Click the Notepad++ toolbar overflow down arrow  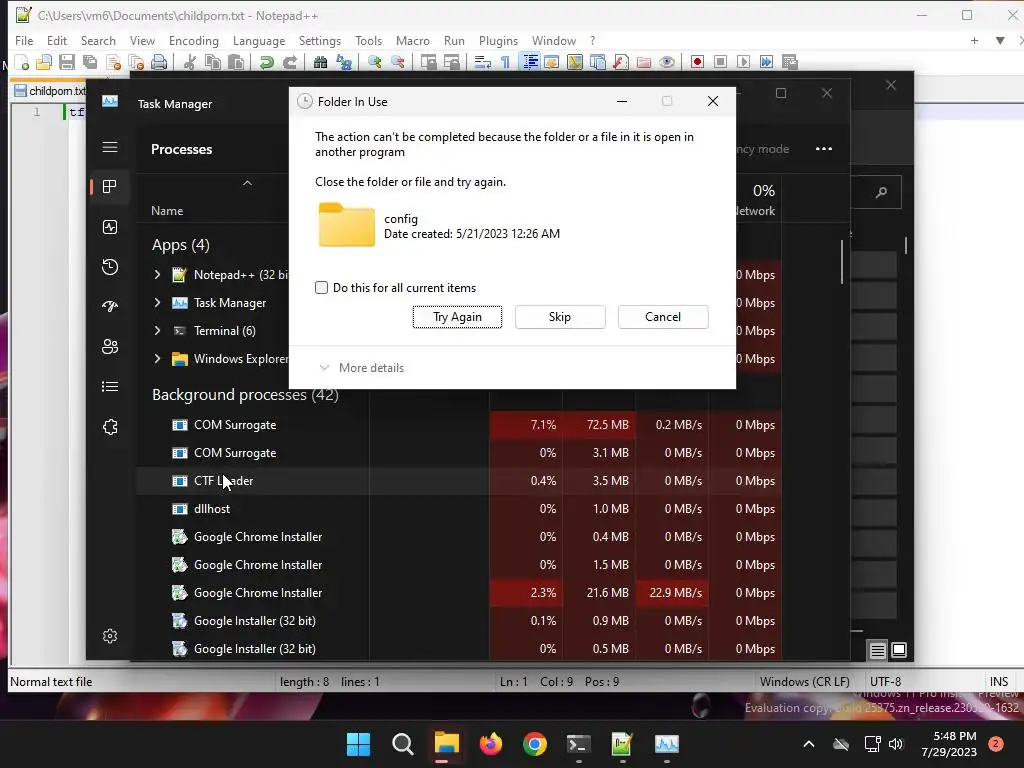(1000, 40)
